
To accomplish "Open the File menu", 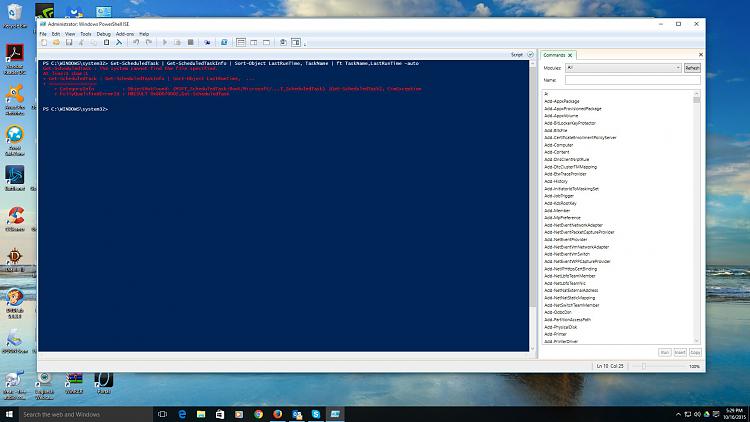I will (43, 34).
